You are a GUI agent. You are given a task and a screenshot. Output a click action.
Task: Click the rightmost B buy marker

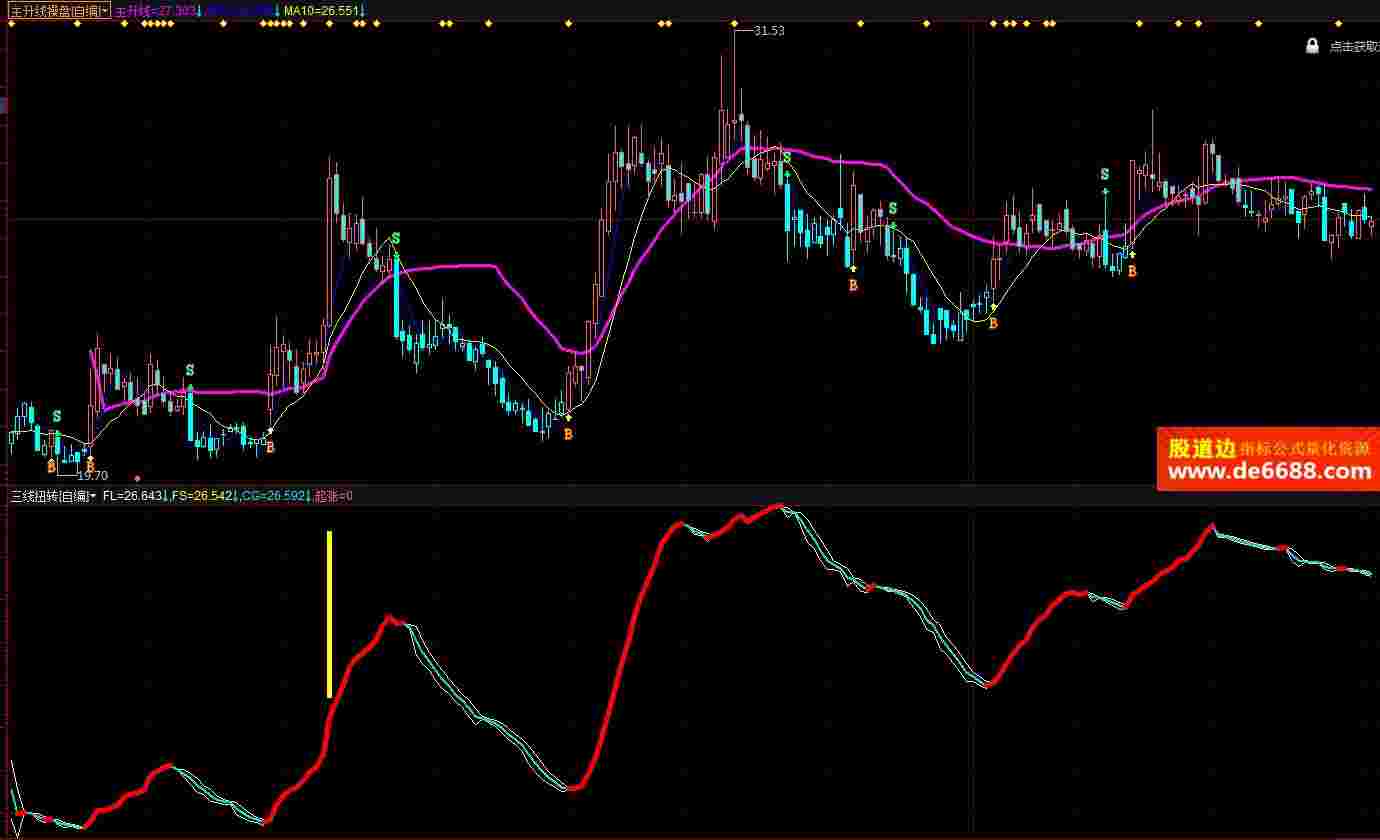(1132, 271)
